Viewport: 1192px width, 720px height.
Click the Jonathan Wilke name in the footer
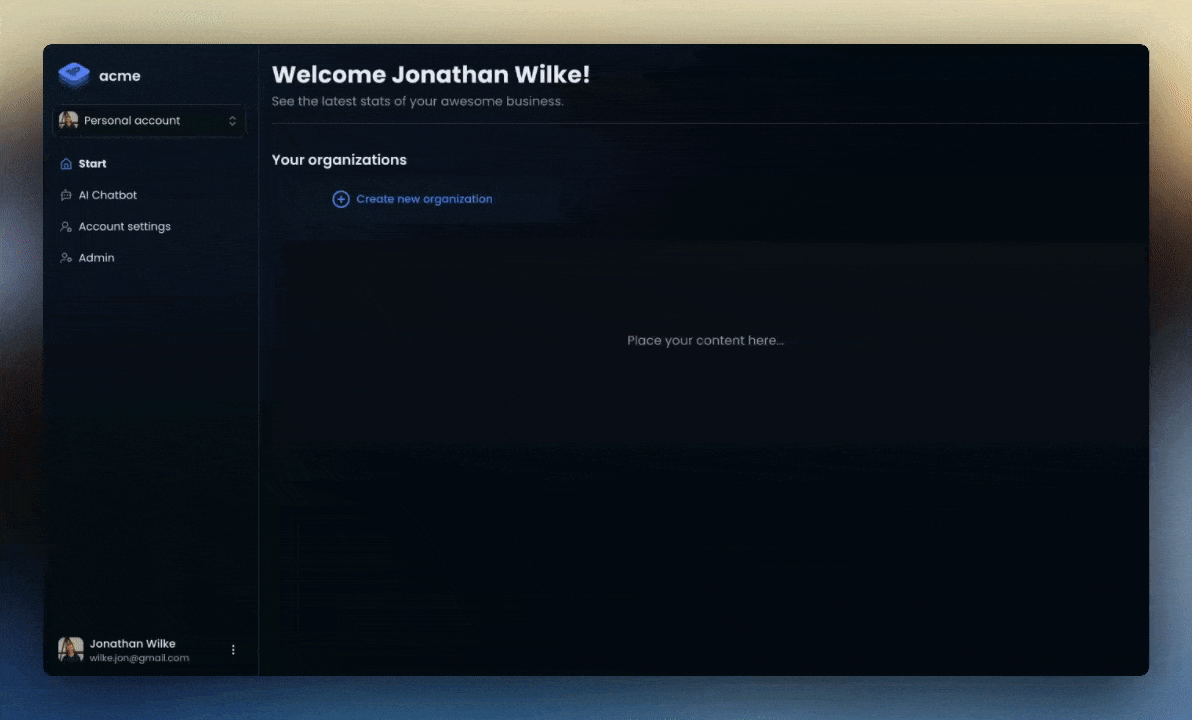point(133,644)
